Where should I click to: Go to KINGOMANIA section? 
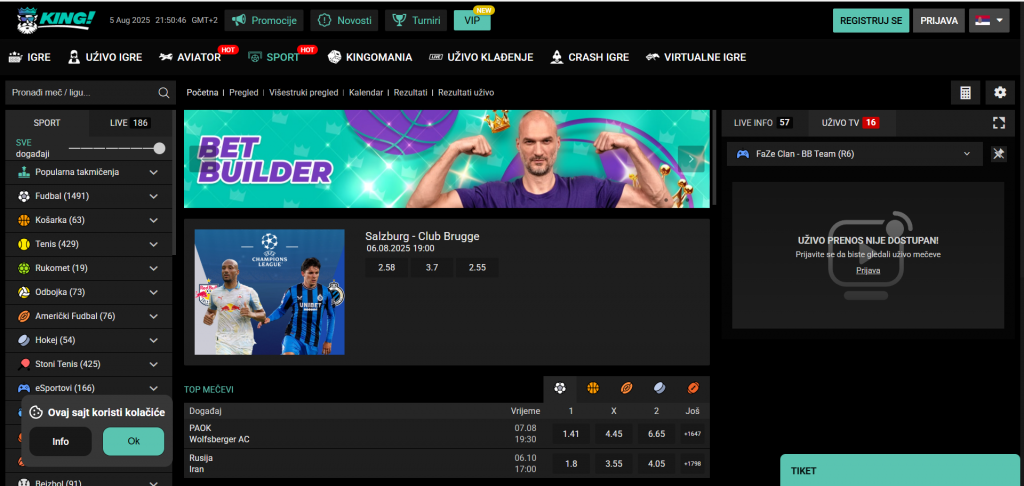point(370,57)
